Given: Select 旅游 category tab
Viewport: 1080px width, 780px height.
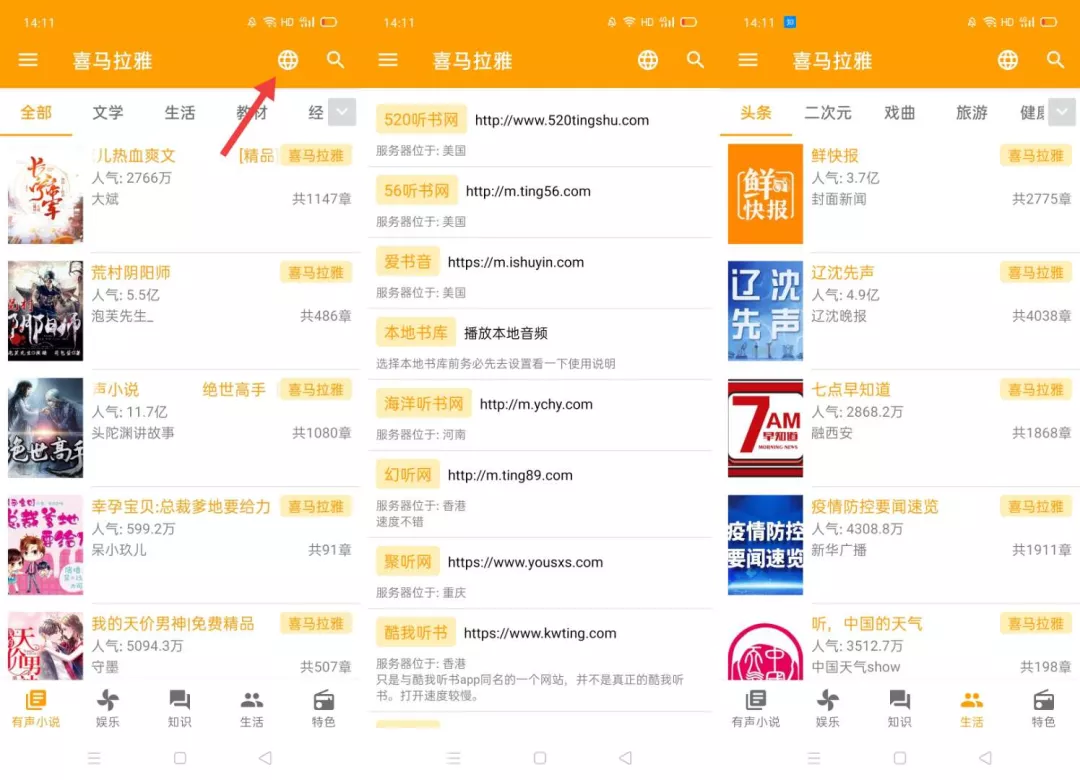Looking at the screenshot, I should click(972, 112).
